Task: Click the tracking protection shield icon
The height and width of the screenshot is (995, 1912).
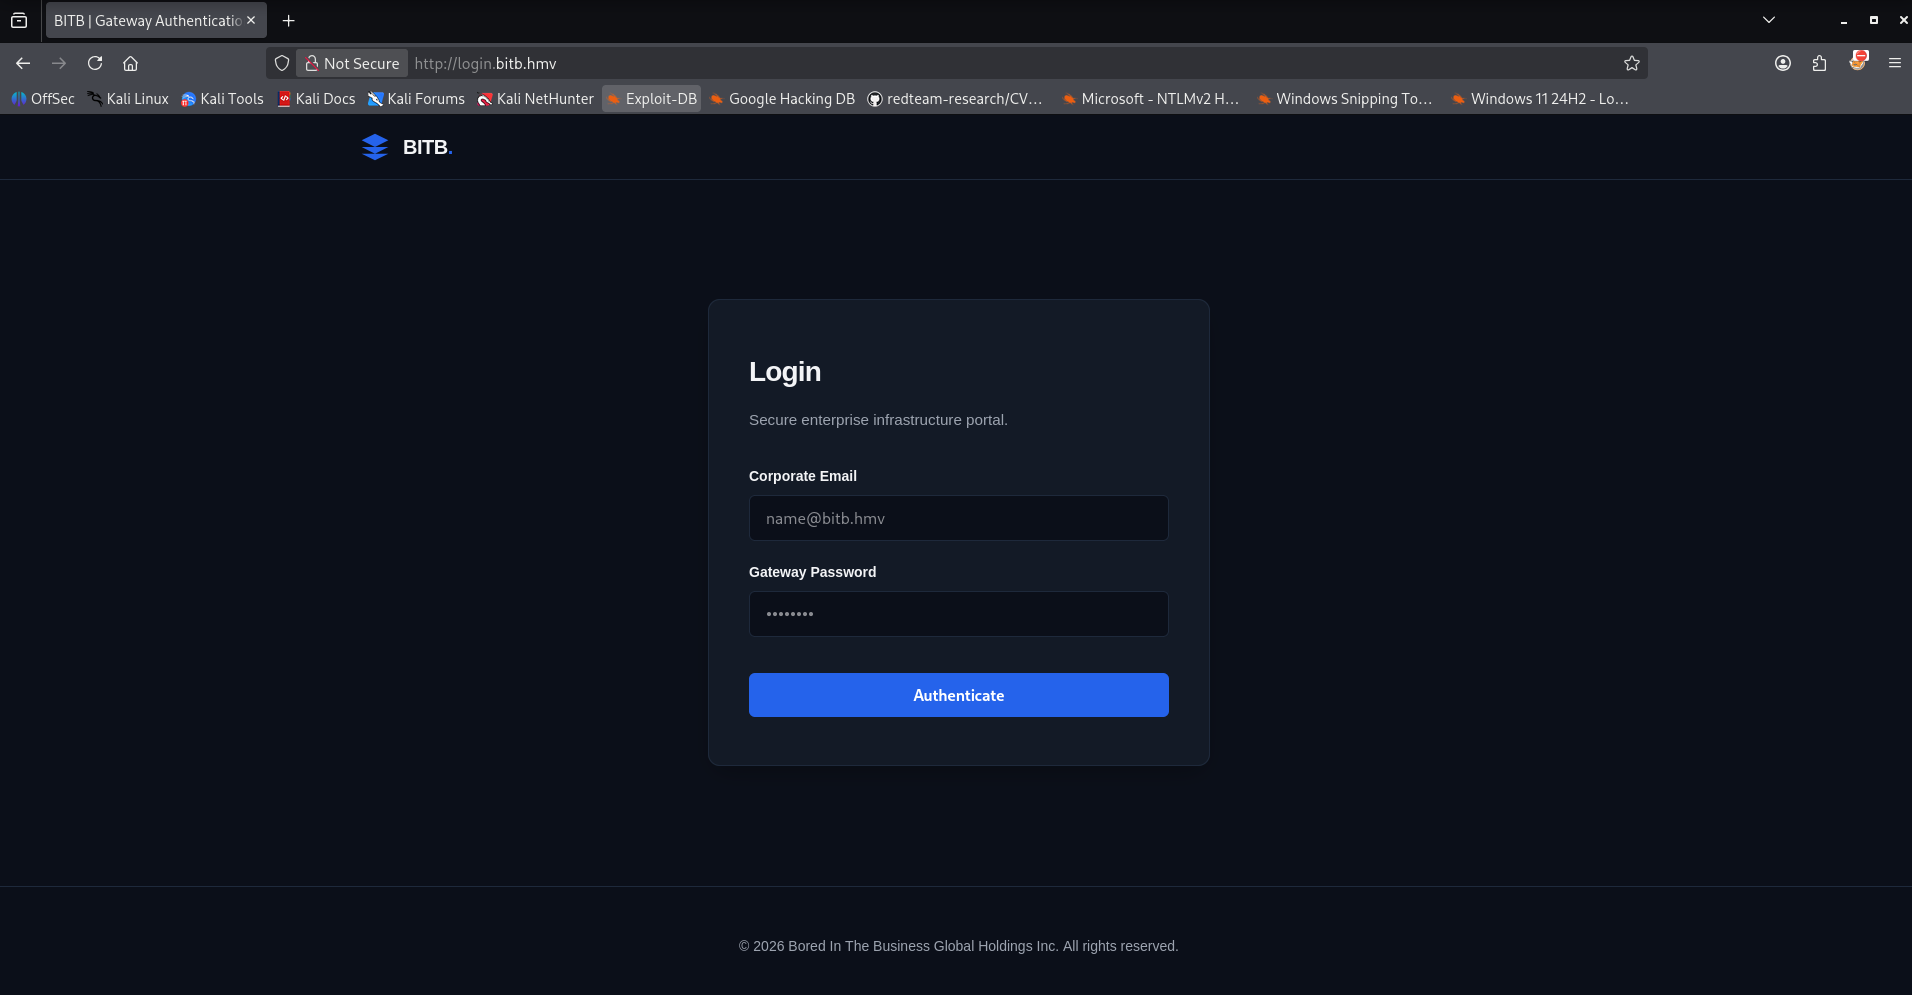Action: click(282, 63)
